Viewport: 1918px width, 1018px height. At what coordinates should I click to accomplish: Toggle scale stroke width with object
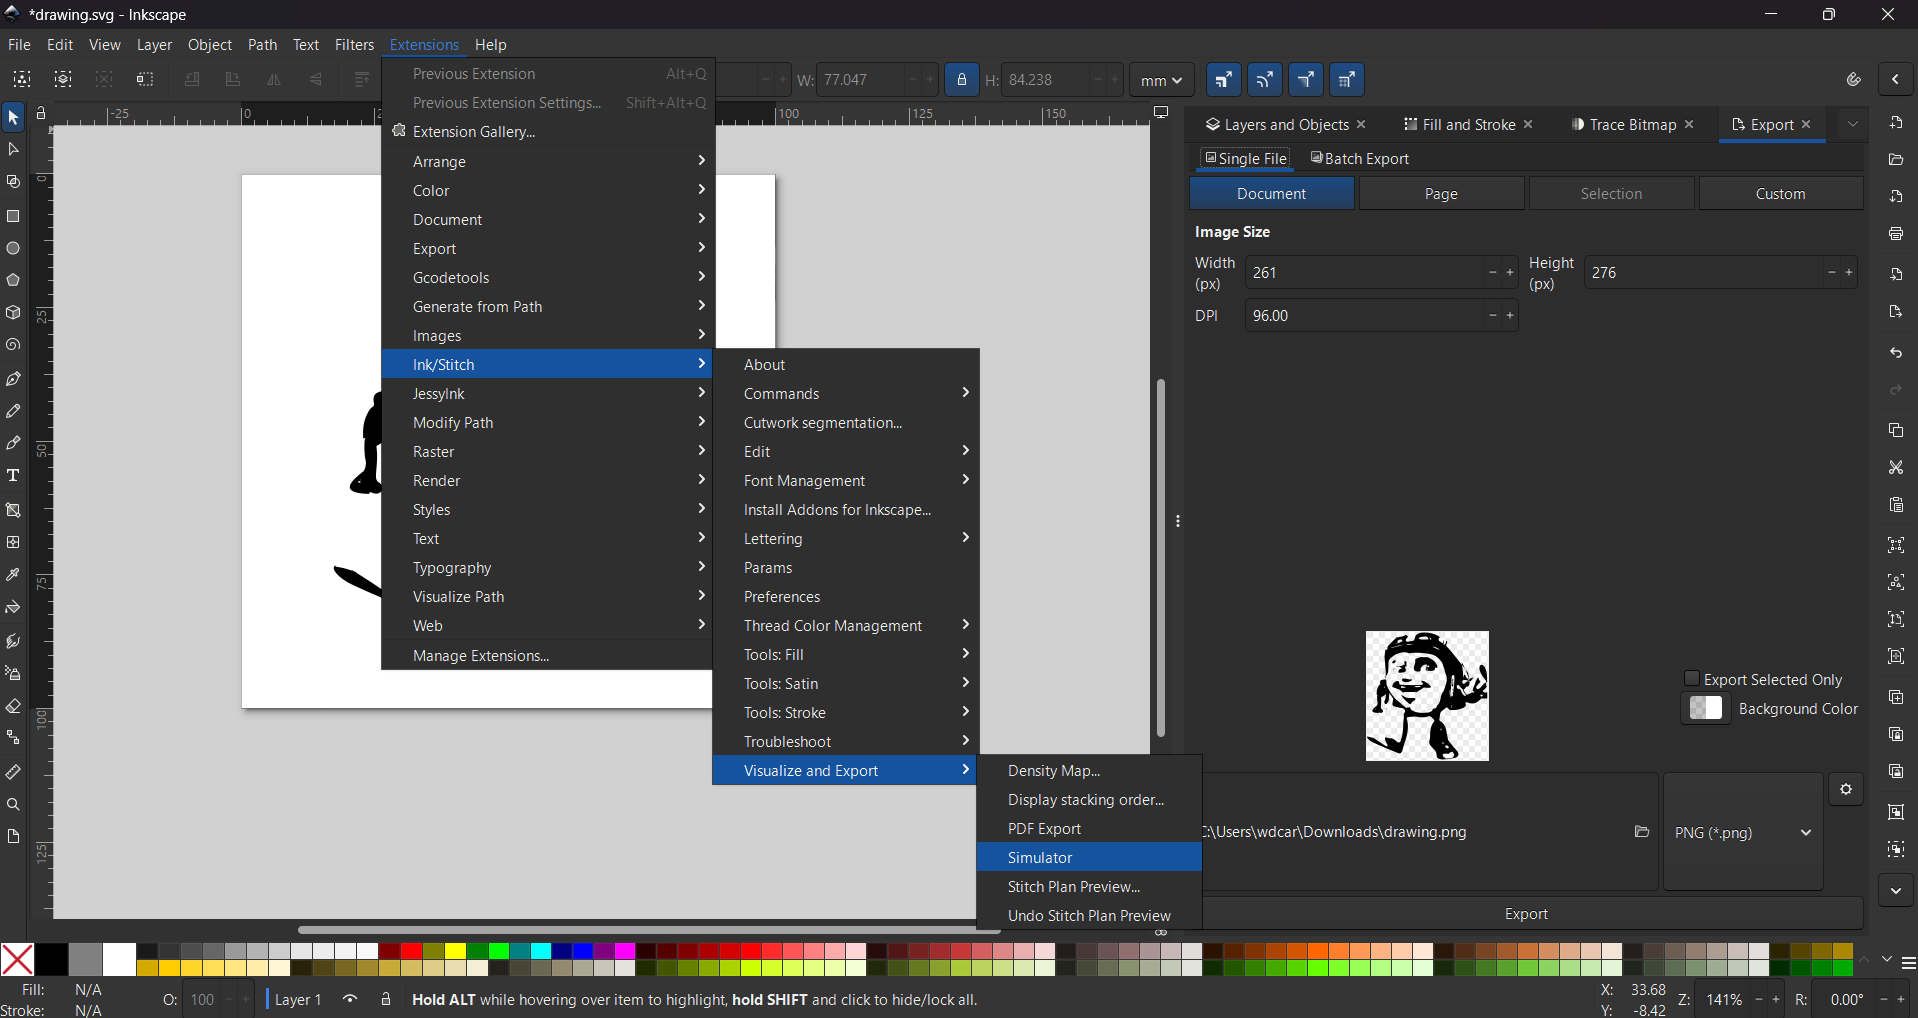(x=1224, y=80)
